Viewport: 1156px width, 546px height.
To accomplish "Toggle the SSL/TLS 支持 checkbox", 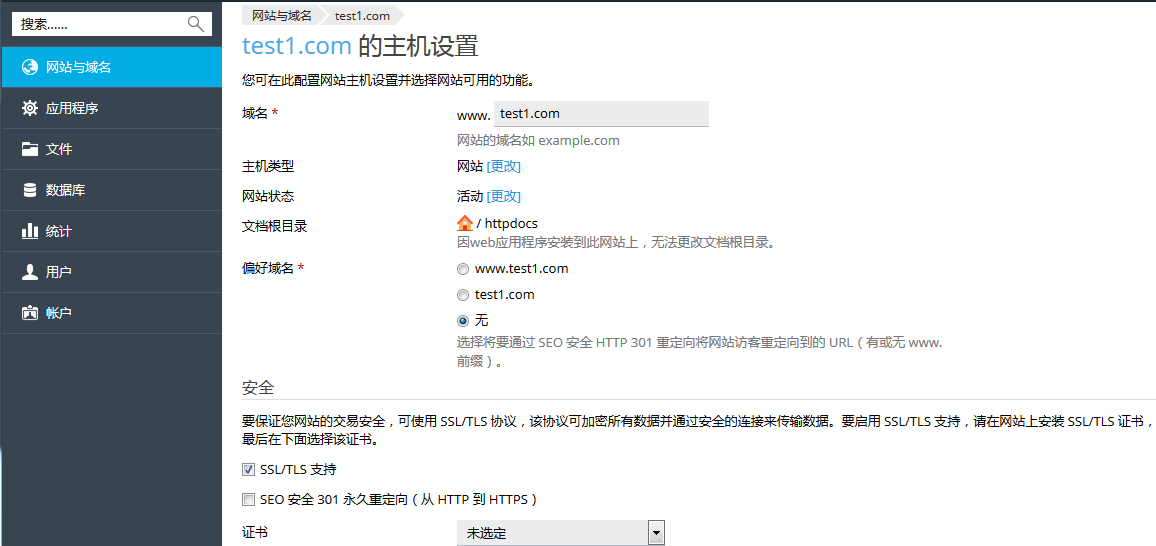I will pos(249,470).
